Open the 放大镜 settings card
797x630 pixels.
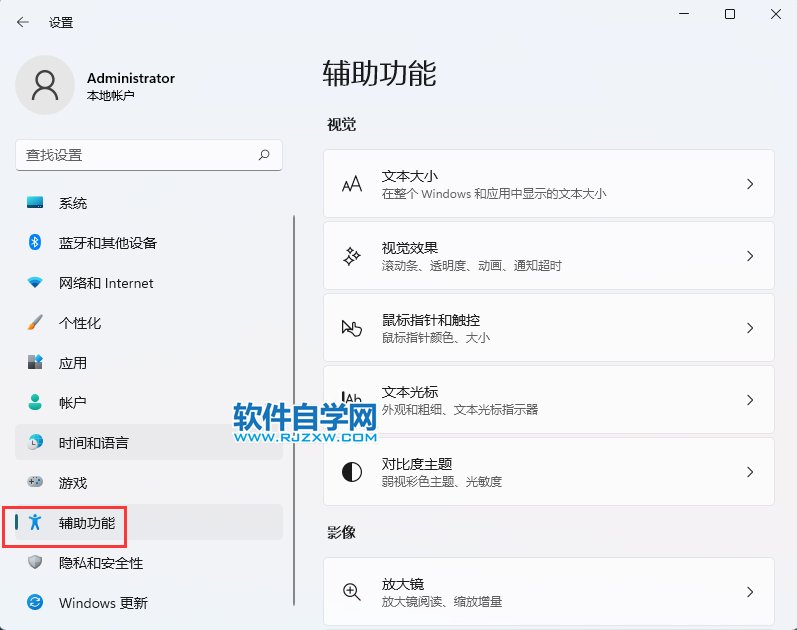point(548,592)
